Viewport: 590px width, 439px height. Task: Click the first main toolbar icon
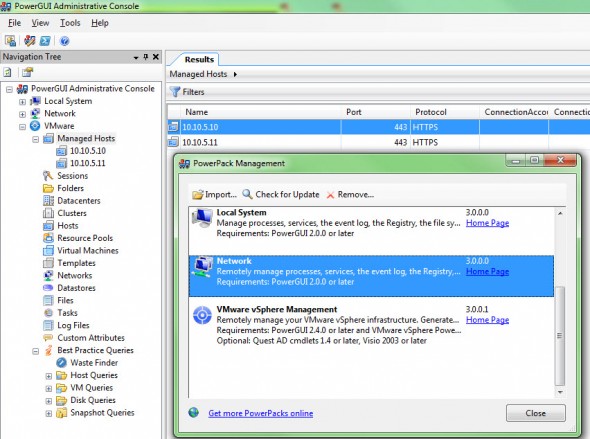pyautogui.click(x=11, y=41)
